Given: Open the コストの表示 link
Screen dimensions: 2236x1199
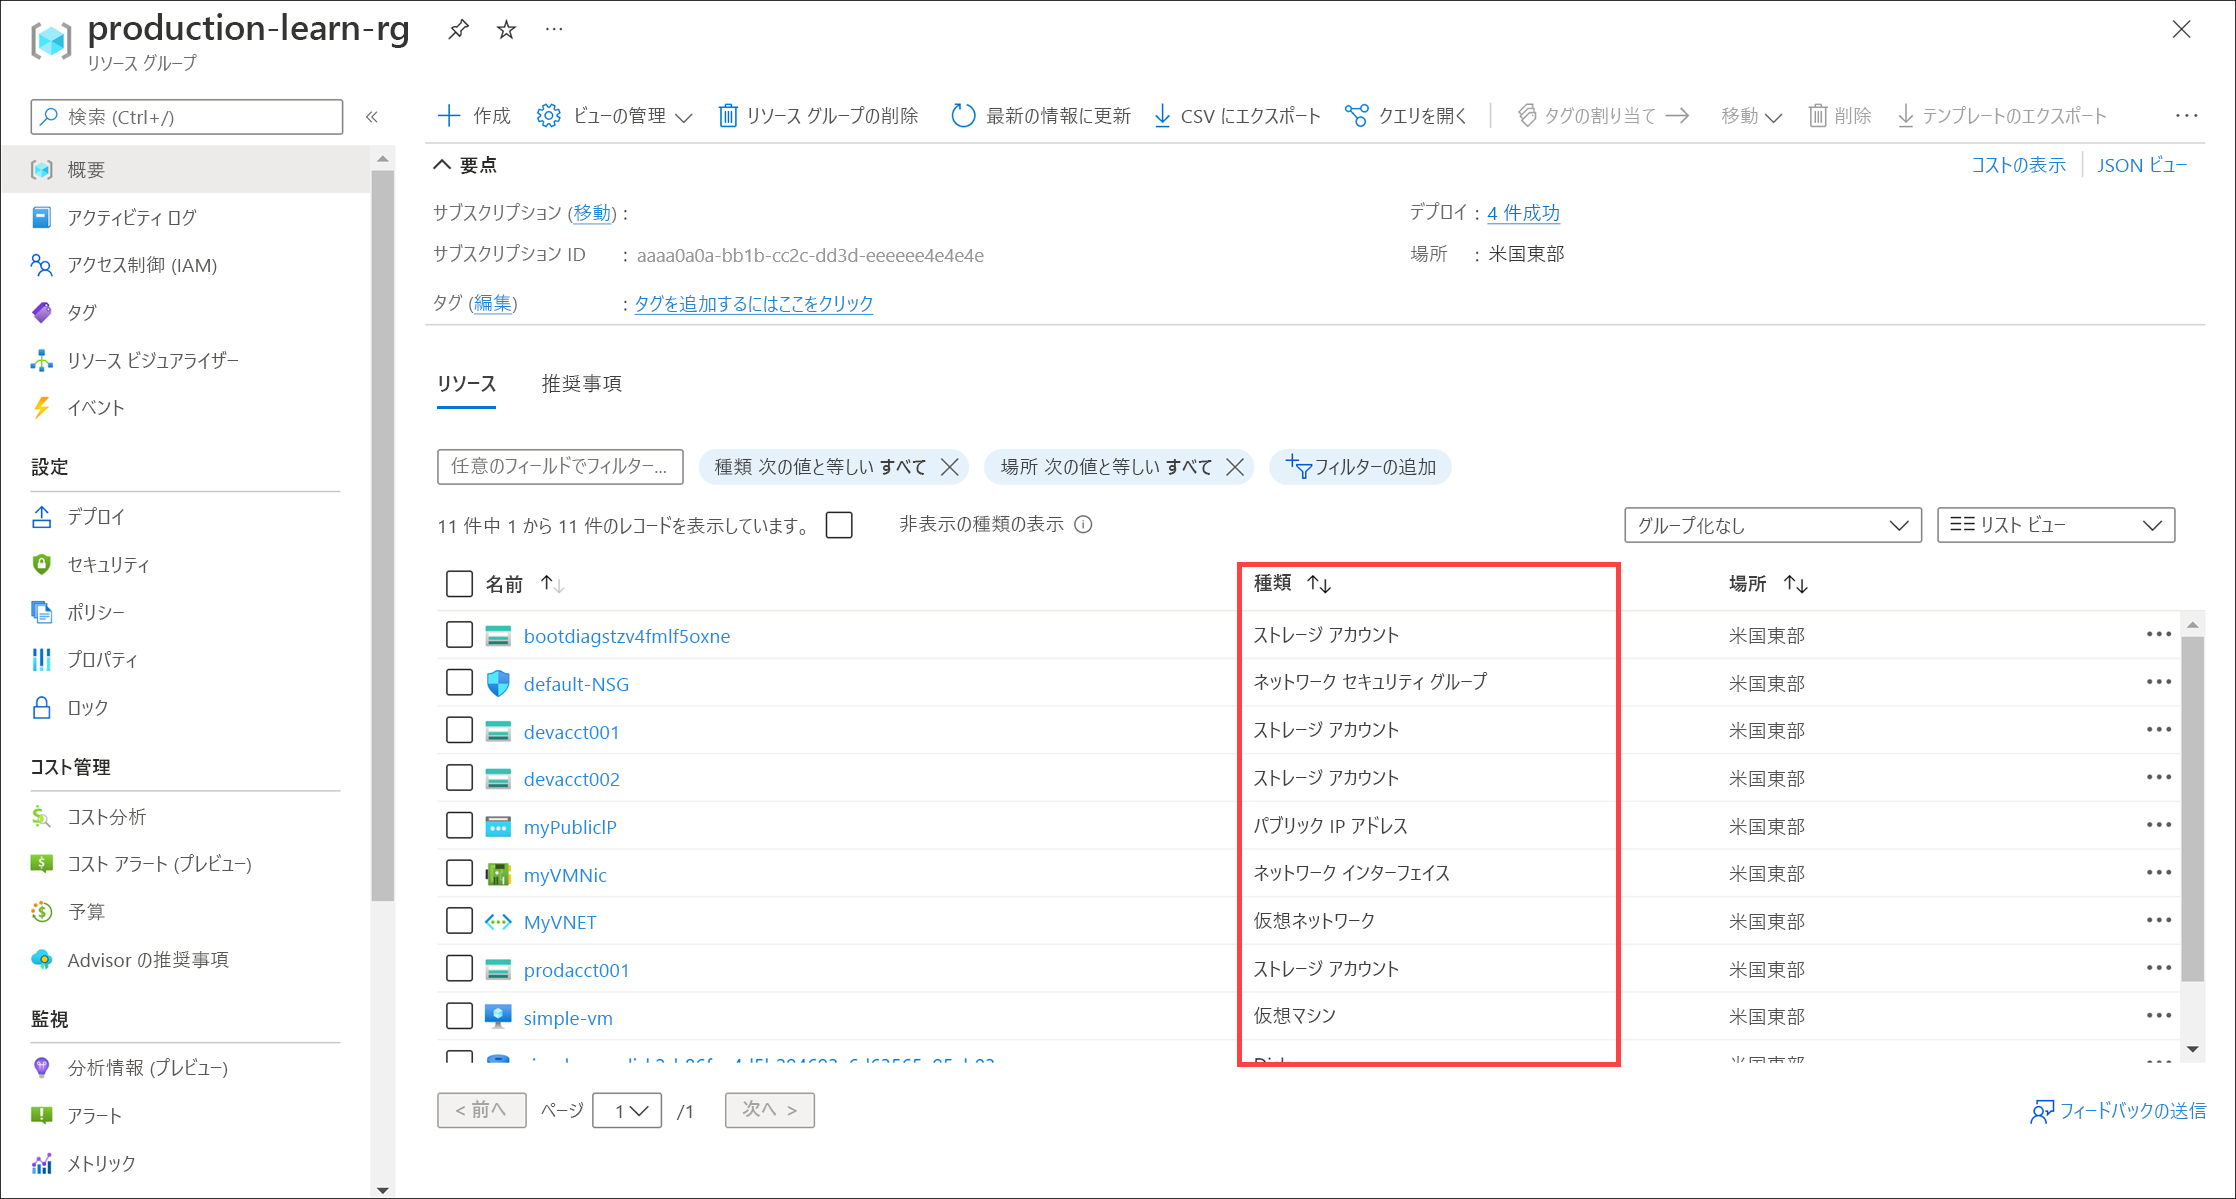Looking at the screenshot, I should [x=2018, y=165].
